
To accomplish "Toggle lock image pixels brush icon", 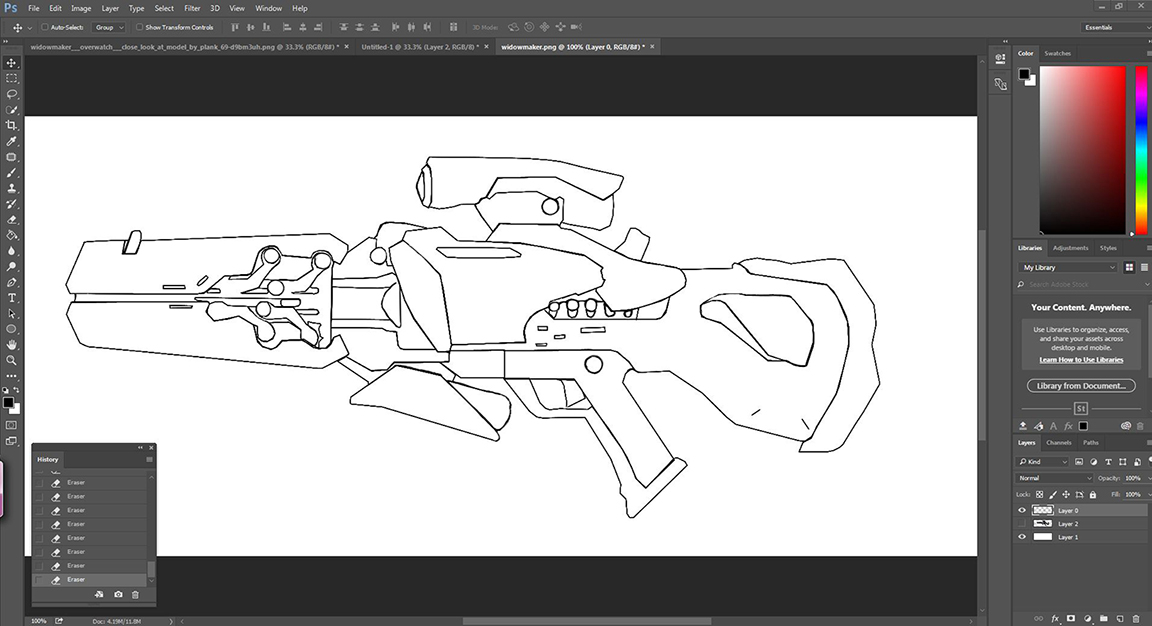I will 1053,494.
